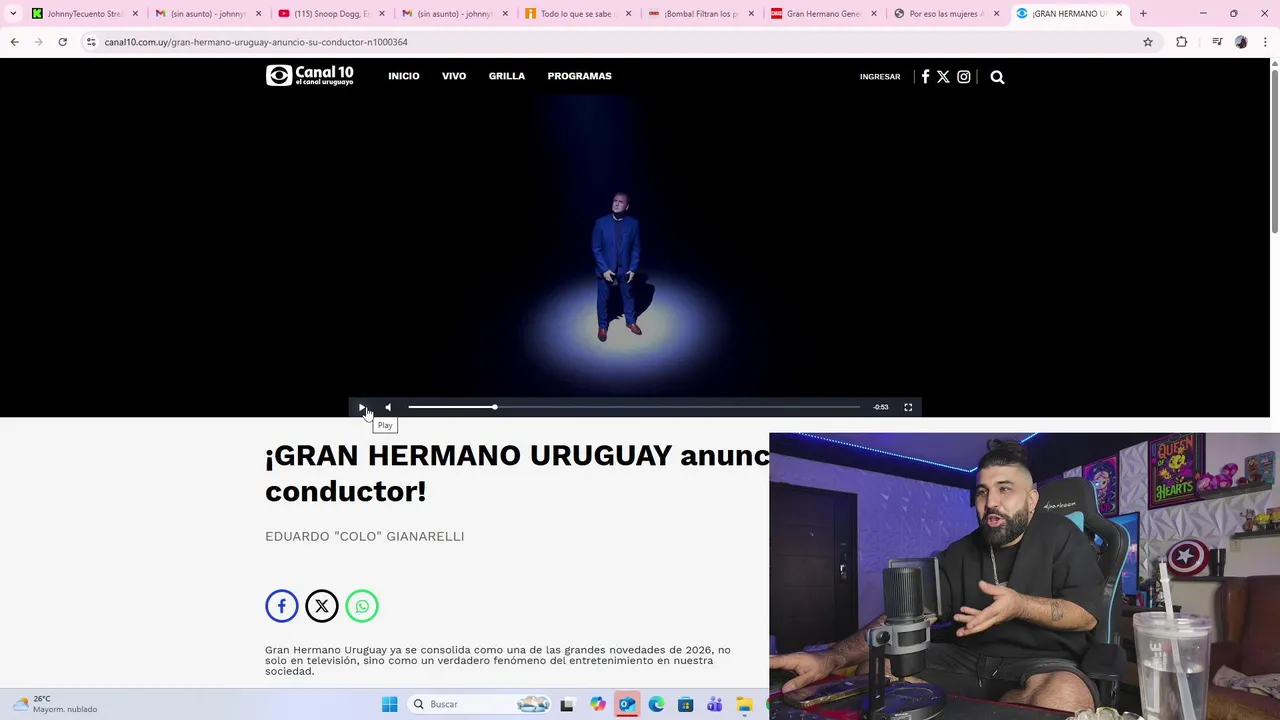Viewport: 1280px width, 720px height.
Task: Open the Chrome three-dot menu
Action: 1266,42
